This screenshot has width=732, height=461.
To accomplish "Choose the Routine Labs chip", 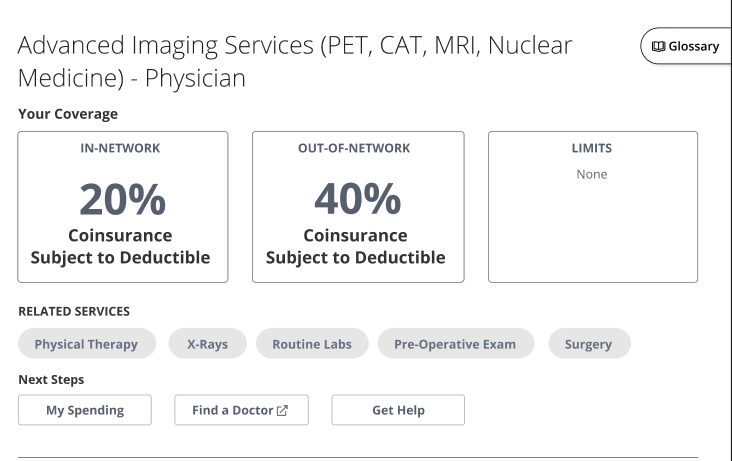I will [x=312, y=344].
